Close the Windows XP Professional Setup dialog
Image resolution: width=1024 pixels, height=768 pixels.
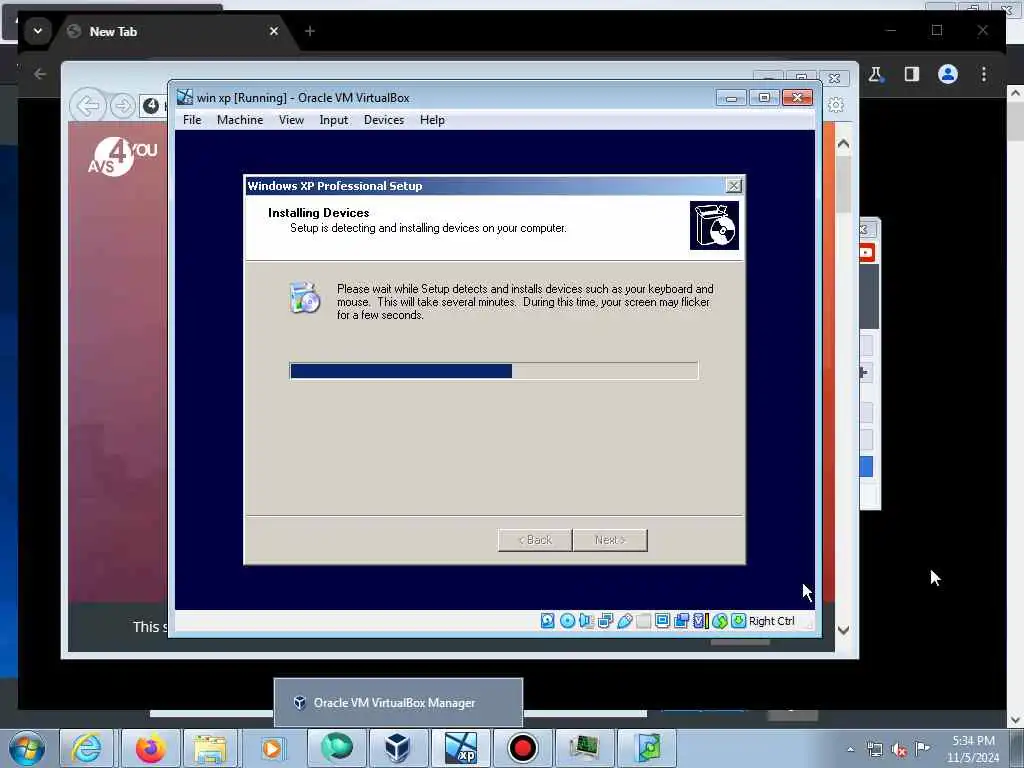point(734,185)
